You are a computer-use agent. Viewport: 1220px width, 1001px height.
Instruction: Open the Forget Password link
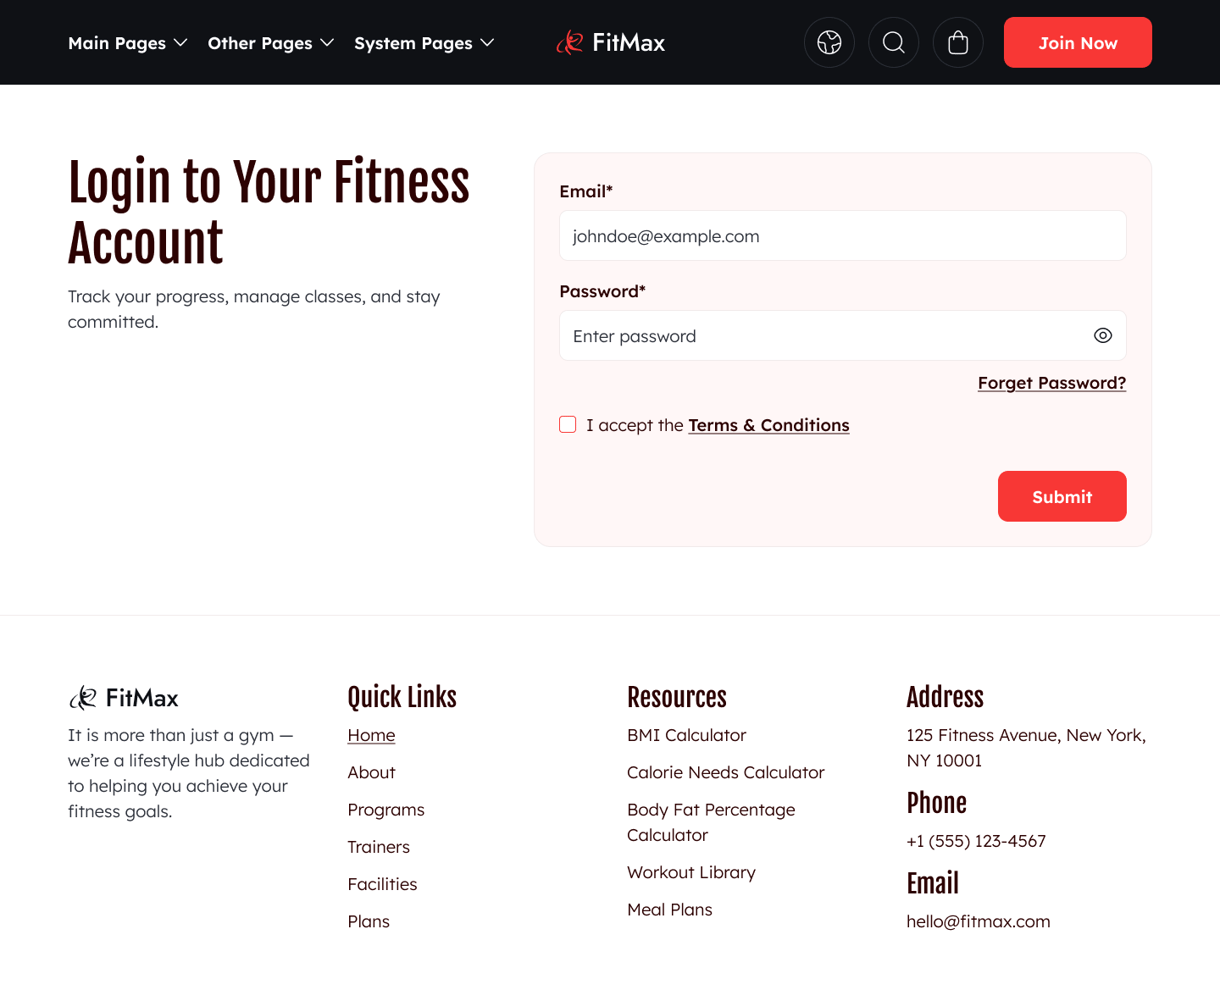[x=1051, y=382]
